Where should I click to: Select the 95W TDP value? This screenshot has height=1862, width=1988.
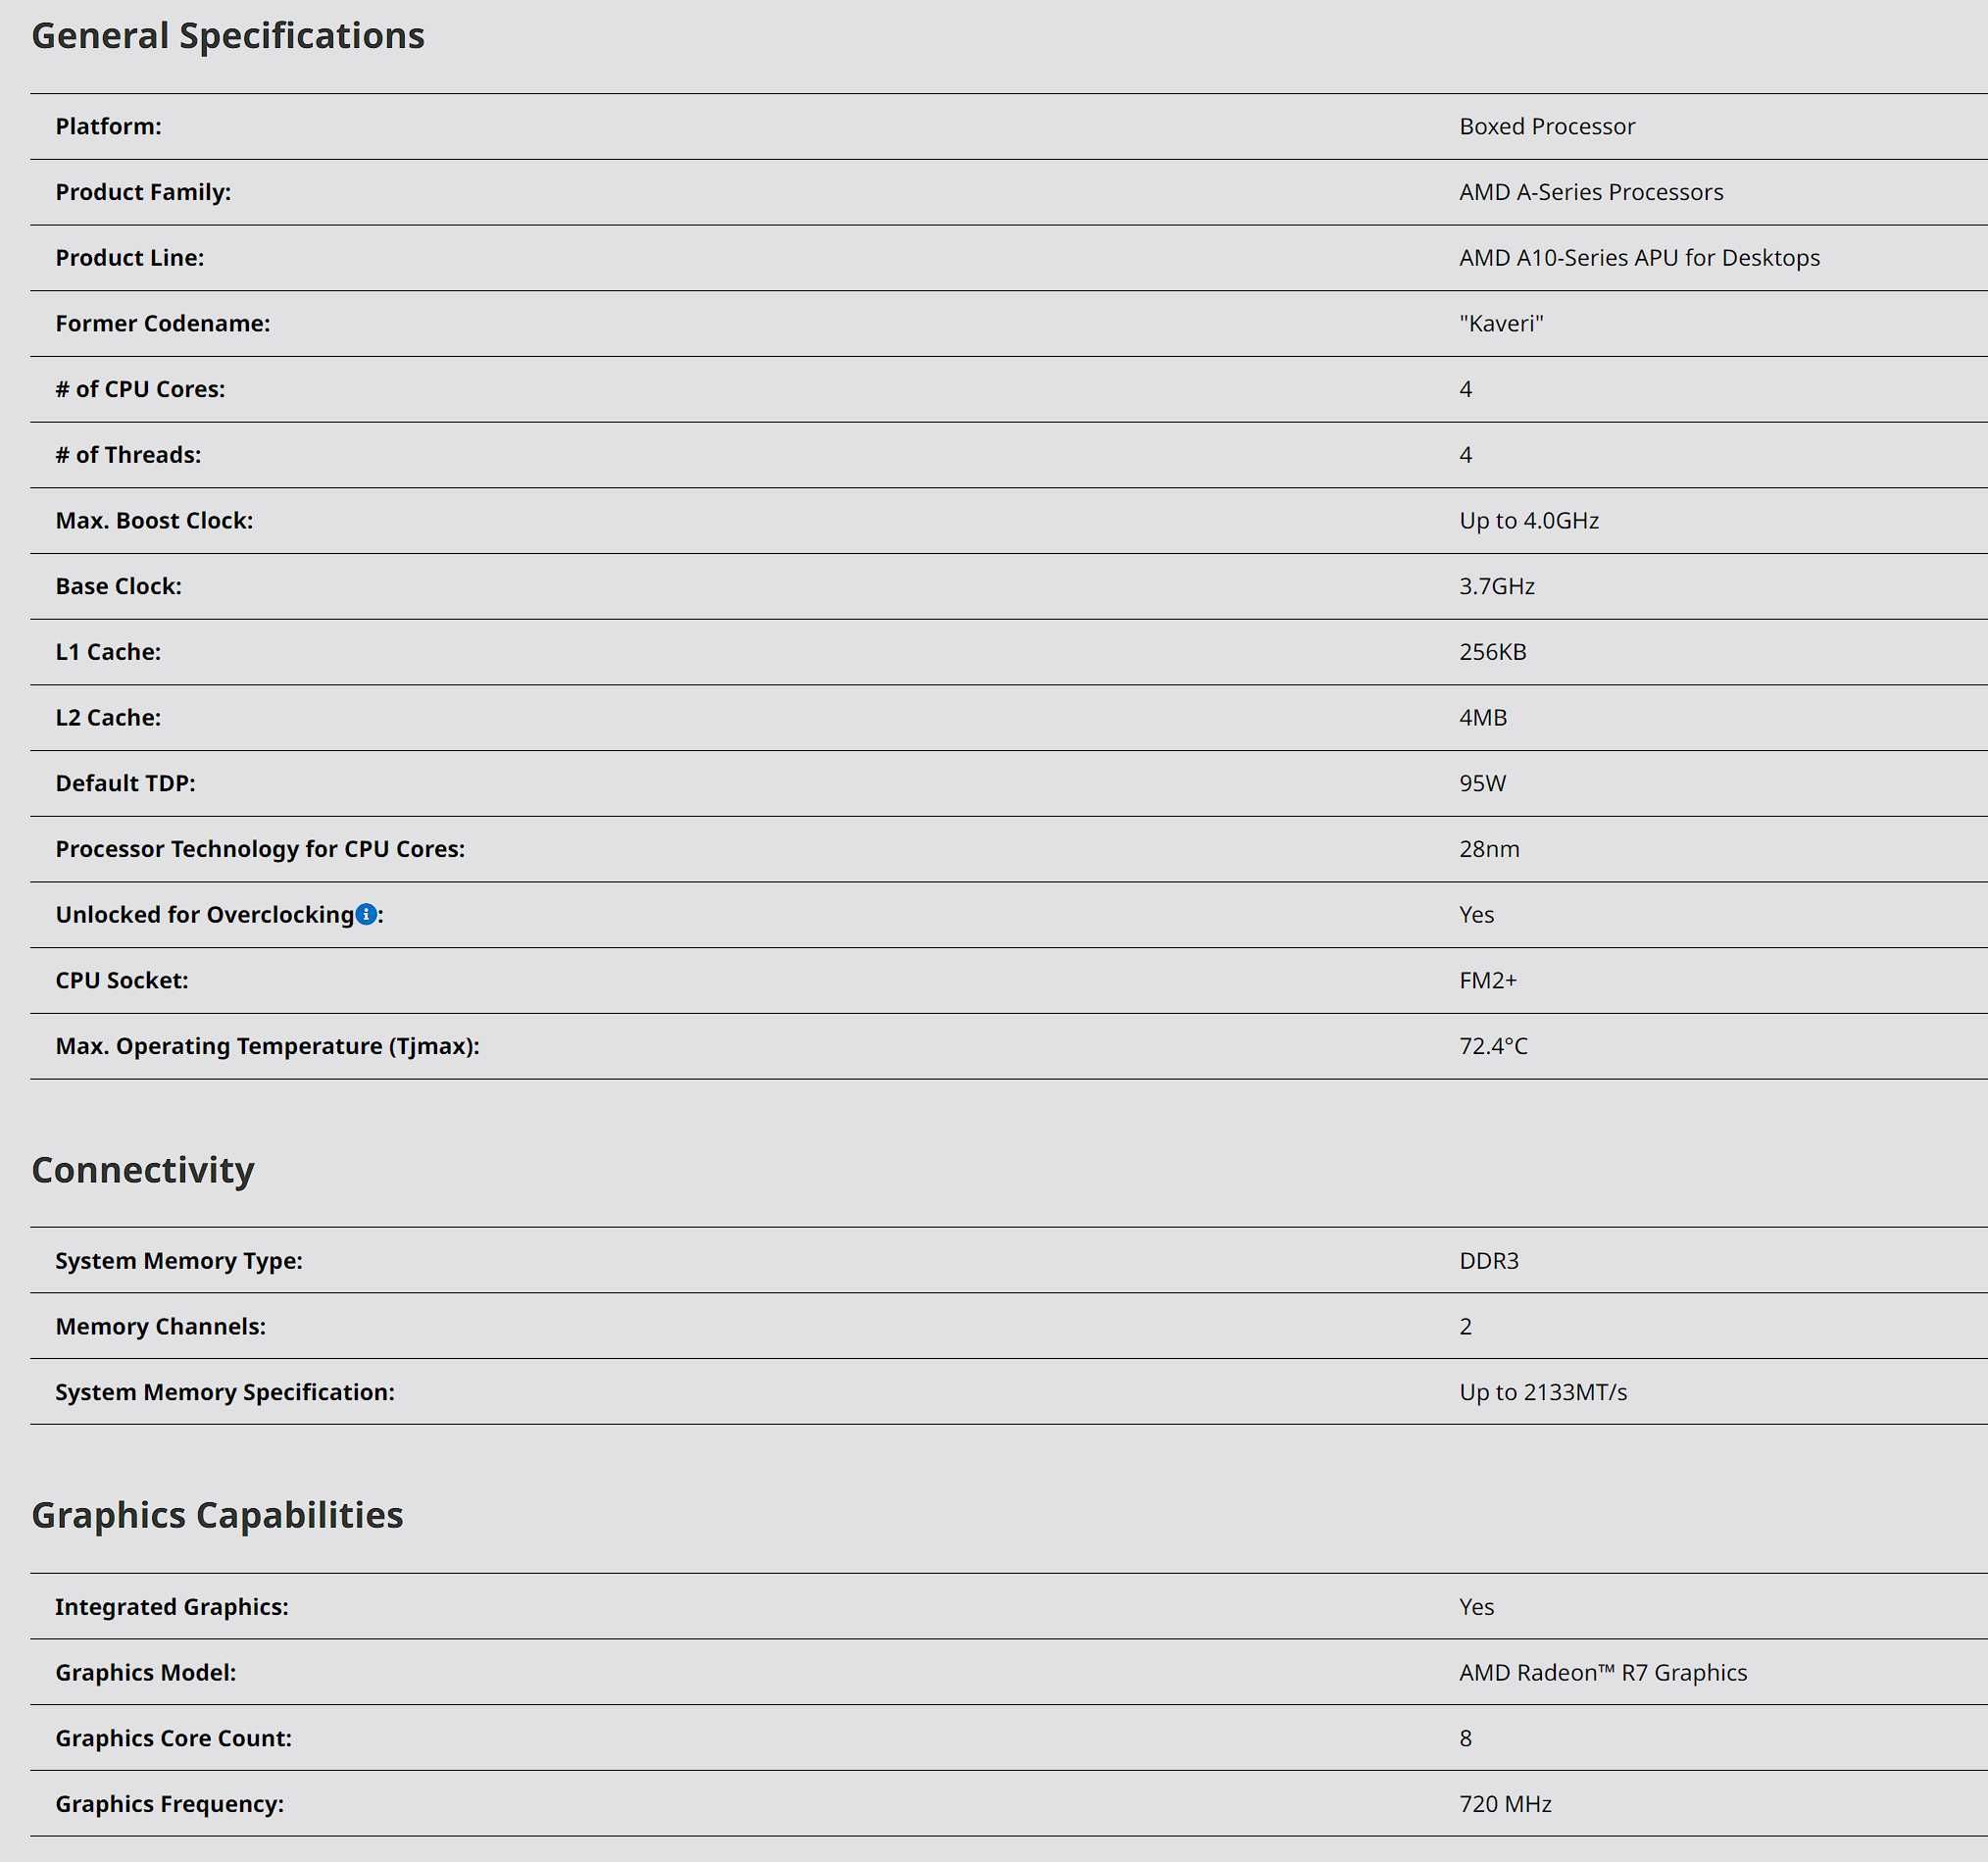pos(1482,783)
